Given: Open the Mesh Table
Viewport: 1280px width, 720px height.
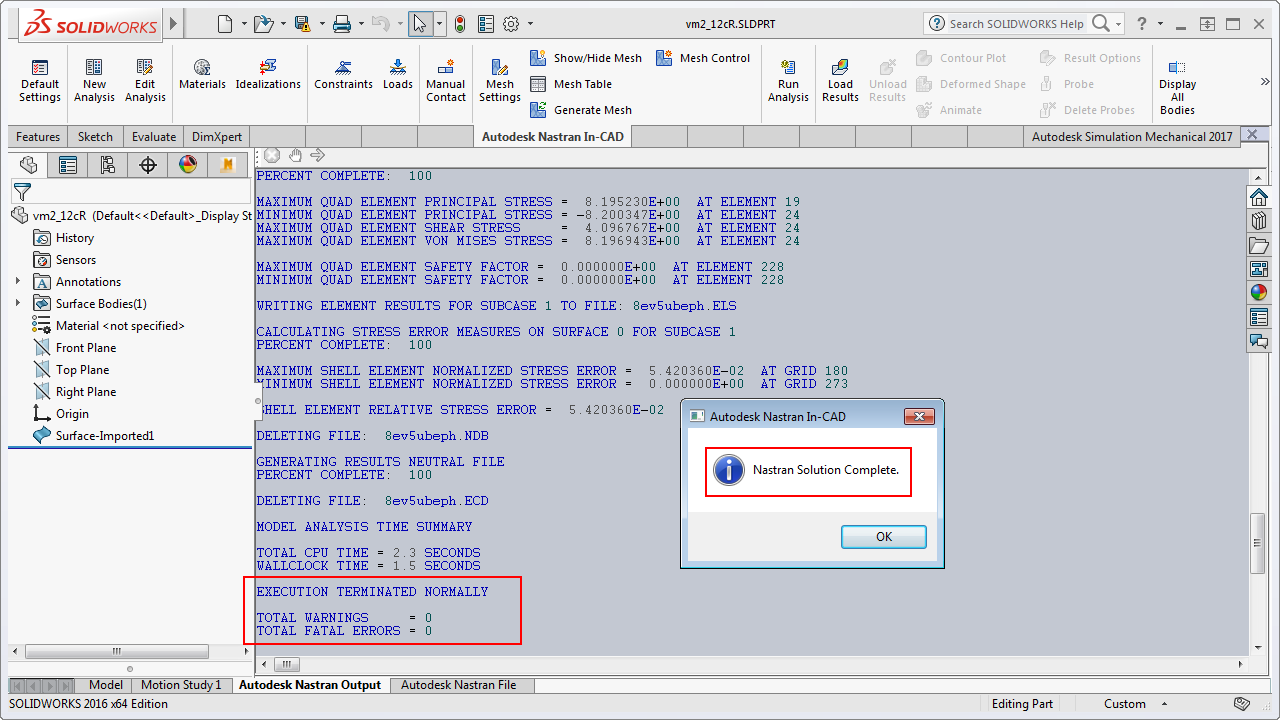Looking at the screenshot, I should [571, 84].
